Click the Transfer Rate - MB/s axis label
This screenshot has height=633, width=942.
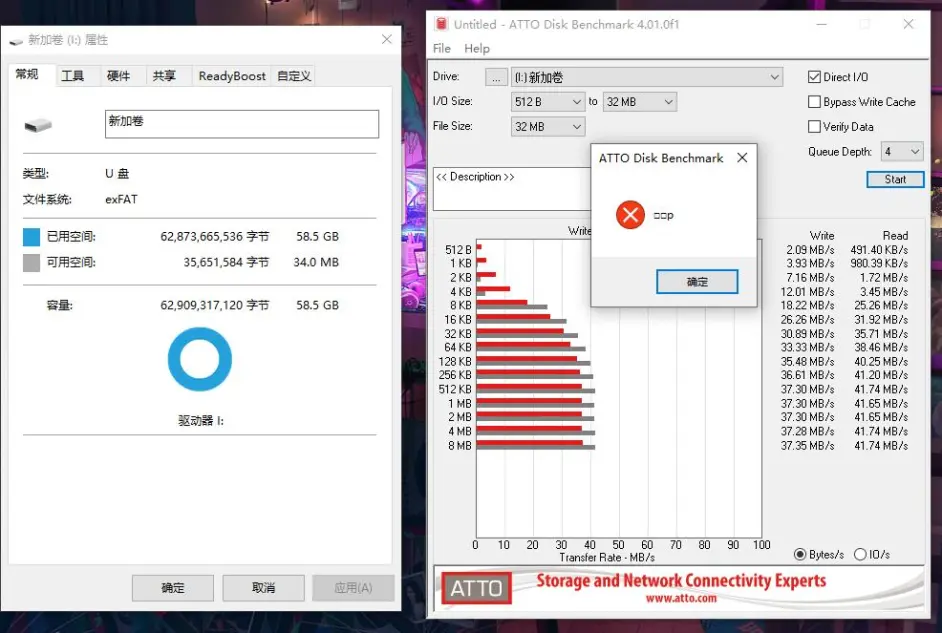(607, 557)
